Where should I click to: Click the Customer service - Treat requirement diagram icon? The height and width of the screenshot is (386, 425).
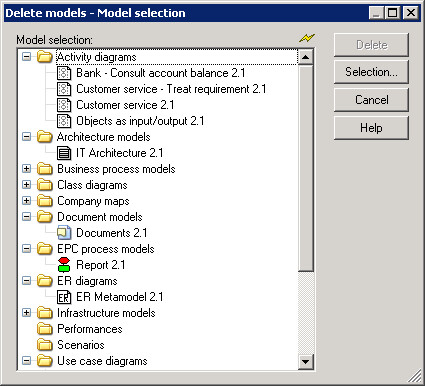[x=64, y=89]
